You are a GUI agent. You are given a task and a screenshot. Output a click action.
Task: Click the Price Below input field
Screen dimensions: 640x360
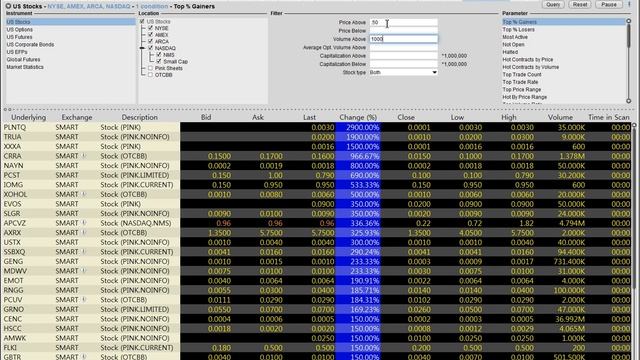[403, 31]
